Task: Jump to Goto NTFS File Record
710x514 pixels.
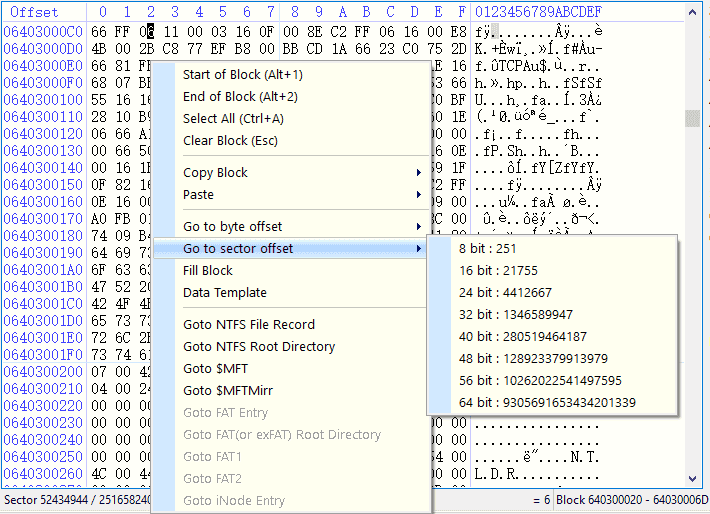Action: [249, 325]
